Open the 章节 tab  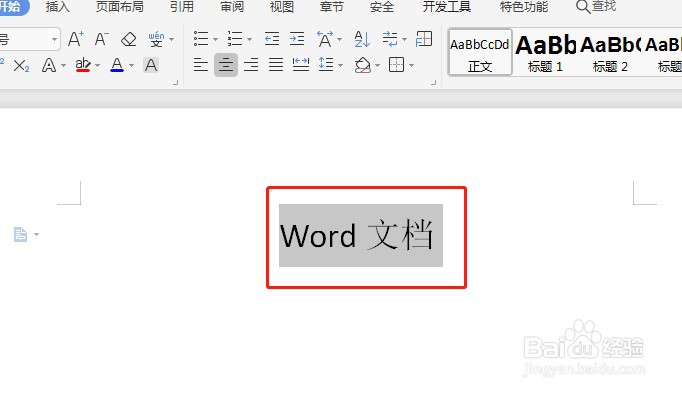331,7
